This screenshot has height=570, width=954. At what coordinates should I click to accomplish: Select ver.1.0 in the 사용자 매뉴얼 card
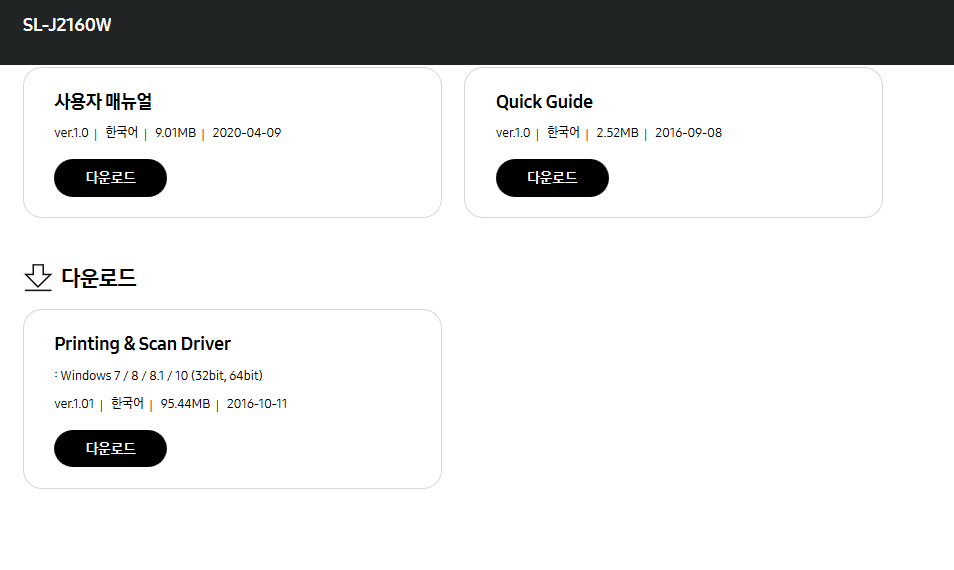(x=71, y=133)
